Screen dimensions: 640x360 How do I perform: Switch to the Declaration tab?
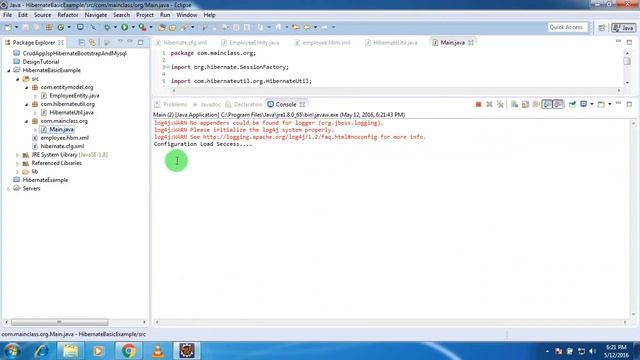coord(244,104)
